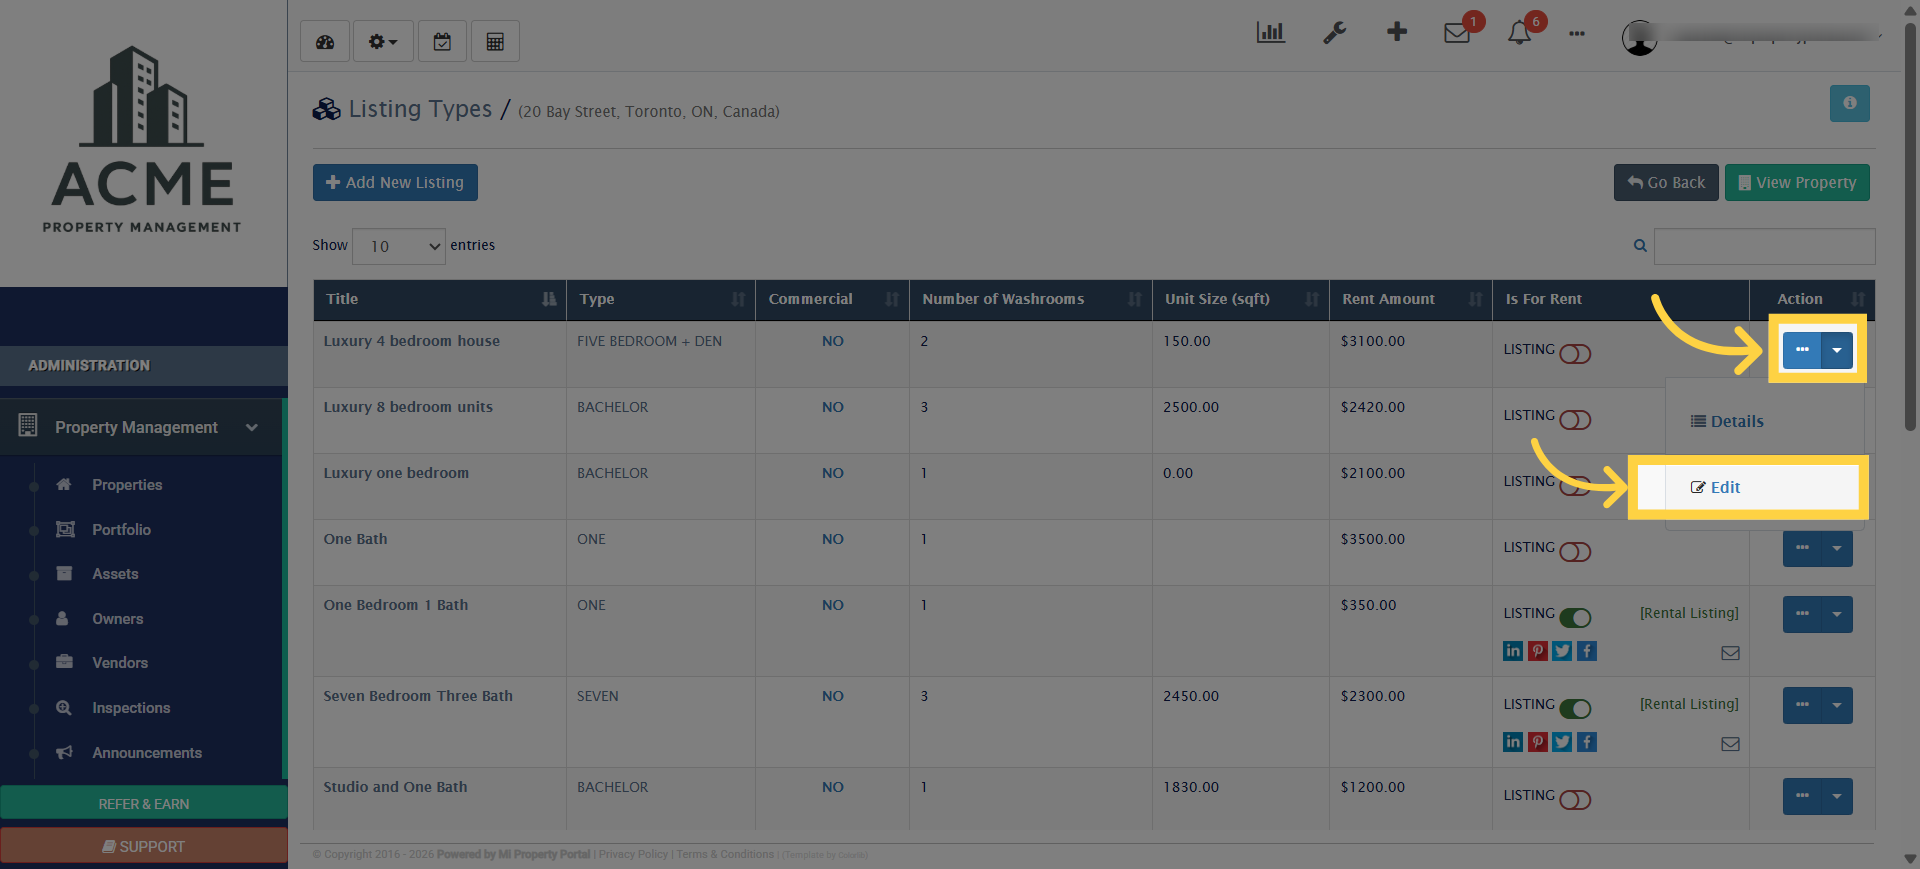The width and height of the screenshot is (1920, 869).
Task: Click action ellipsis for Seven Bedroom Three Bath
Action: click(x=1802, y=705)
